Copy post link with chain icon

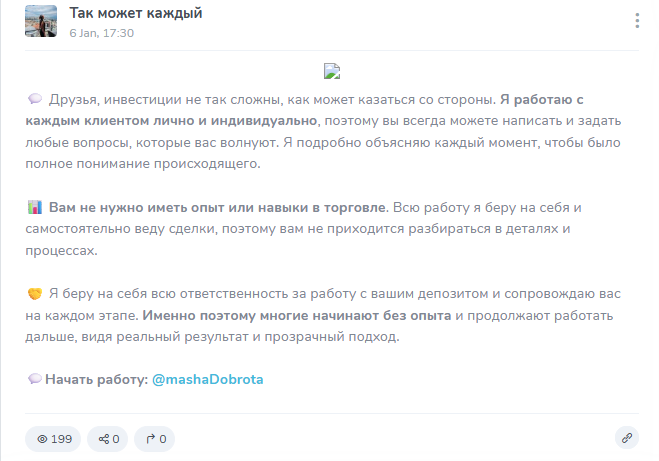pos(627,438)
